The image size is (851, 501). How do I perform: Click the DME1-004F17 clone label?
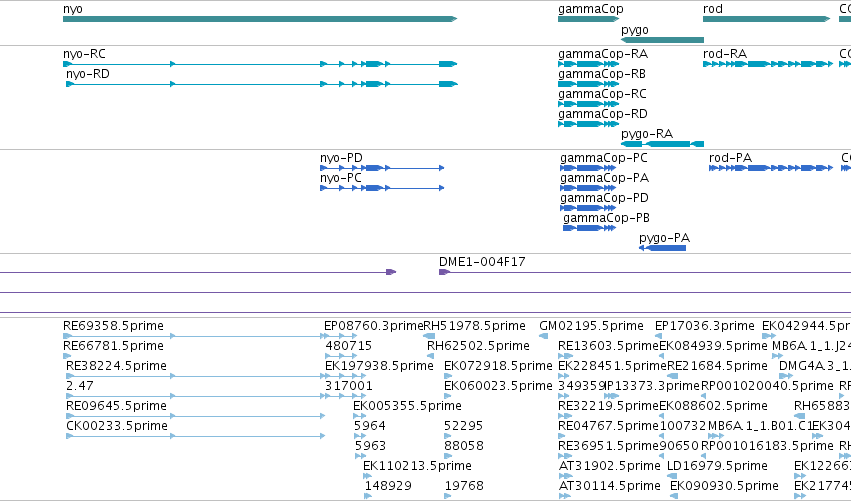[482, 262]
